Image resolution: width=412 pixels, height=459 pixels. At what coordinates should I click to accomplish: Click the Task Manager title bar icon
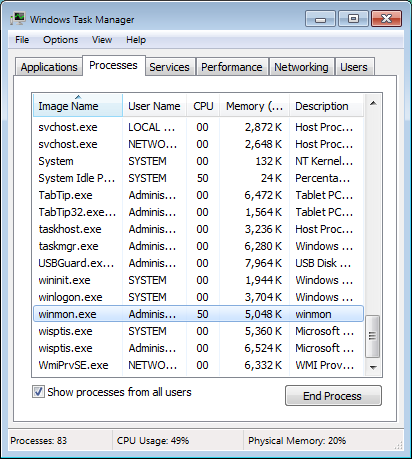[18, 19]
